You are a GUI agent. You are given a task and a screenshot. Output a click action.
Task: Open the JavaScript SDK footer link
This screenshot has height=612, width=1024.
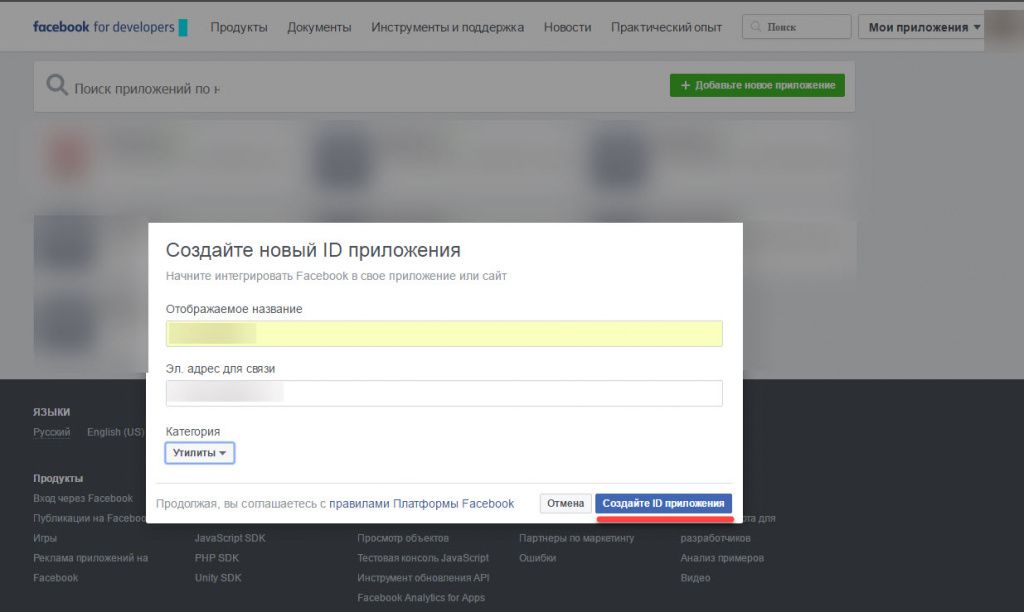[230, 538]
